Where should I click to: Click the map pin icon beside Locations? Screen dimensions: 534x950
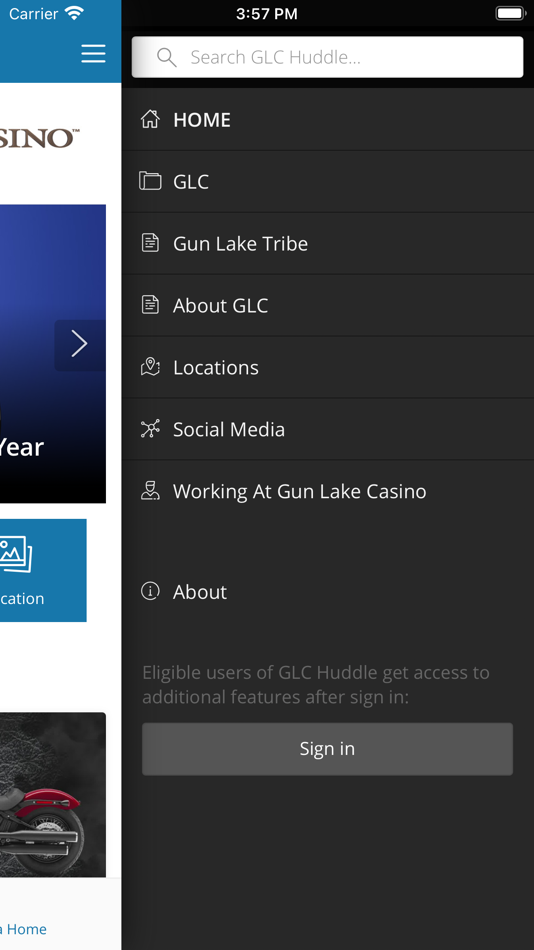pos(150,367)
